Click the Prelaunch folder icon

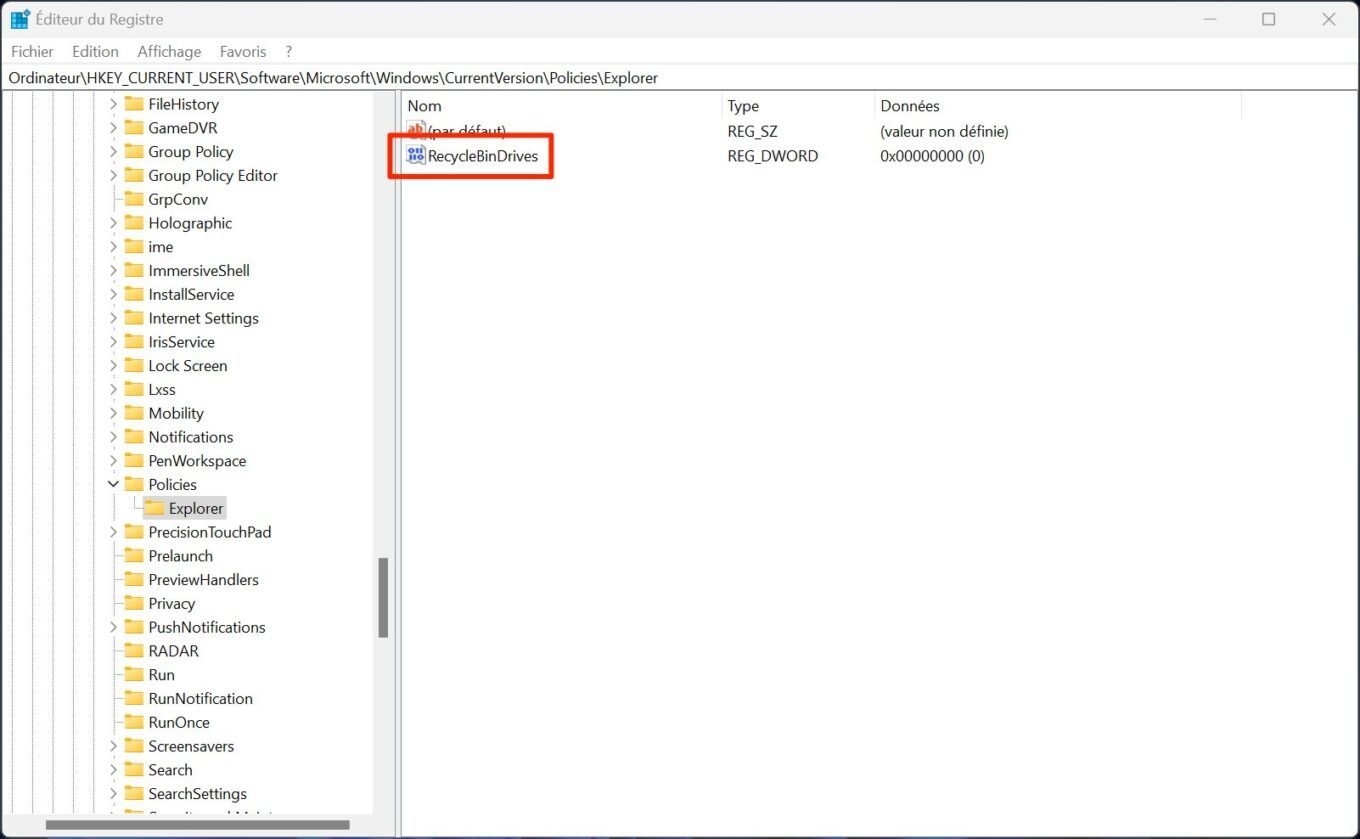click(x=134, y=556)
